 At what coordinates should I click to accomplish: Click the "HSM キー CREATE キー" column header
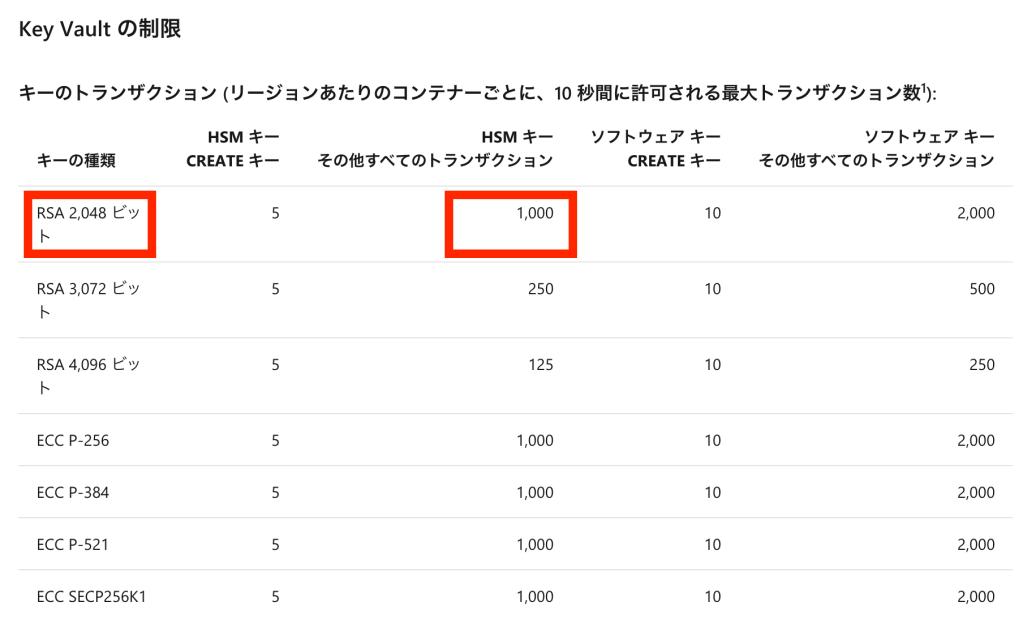pyautogui.click(x=232, y=148)
